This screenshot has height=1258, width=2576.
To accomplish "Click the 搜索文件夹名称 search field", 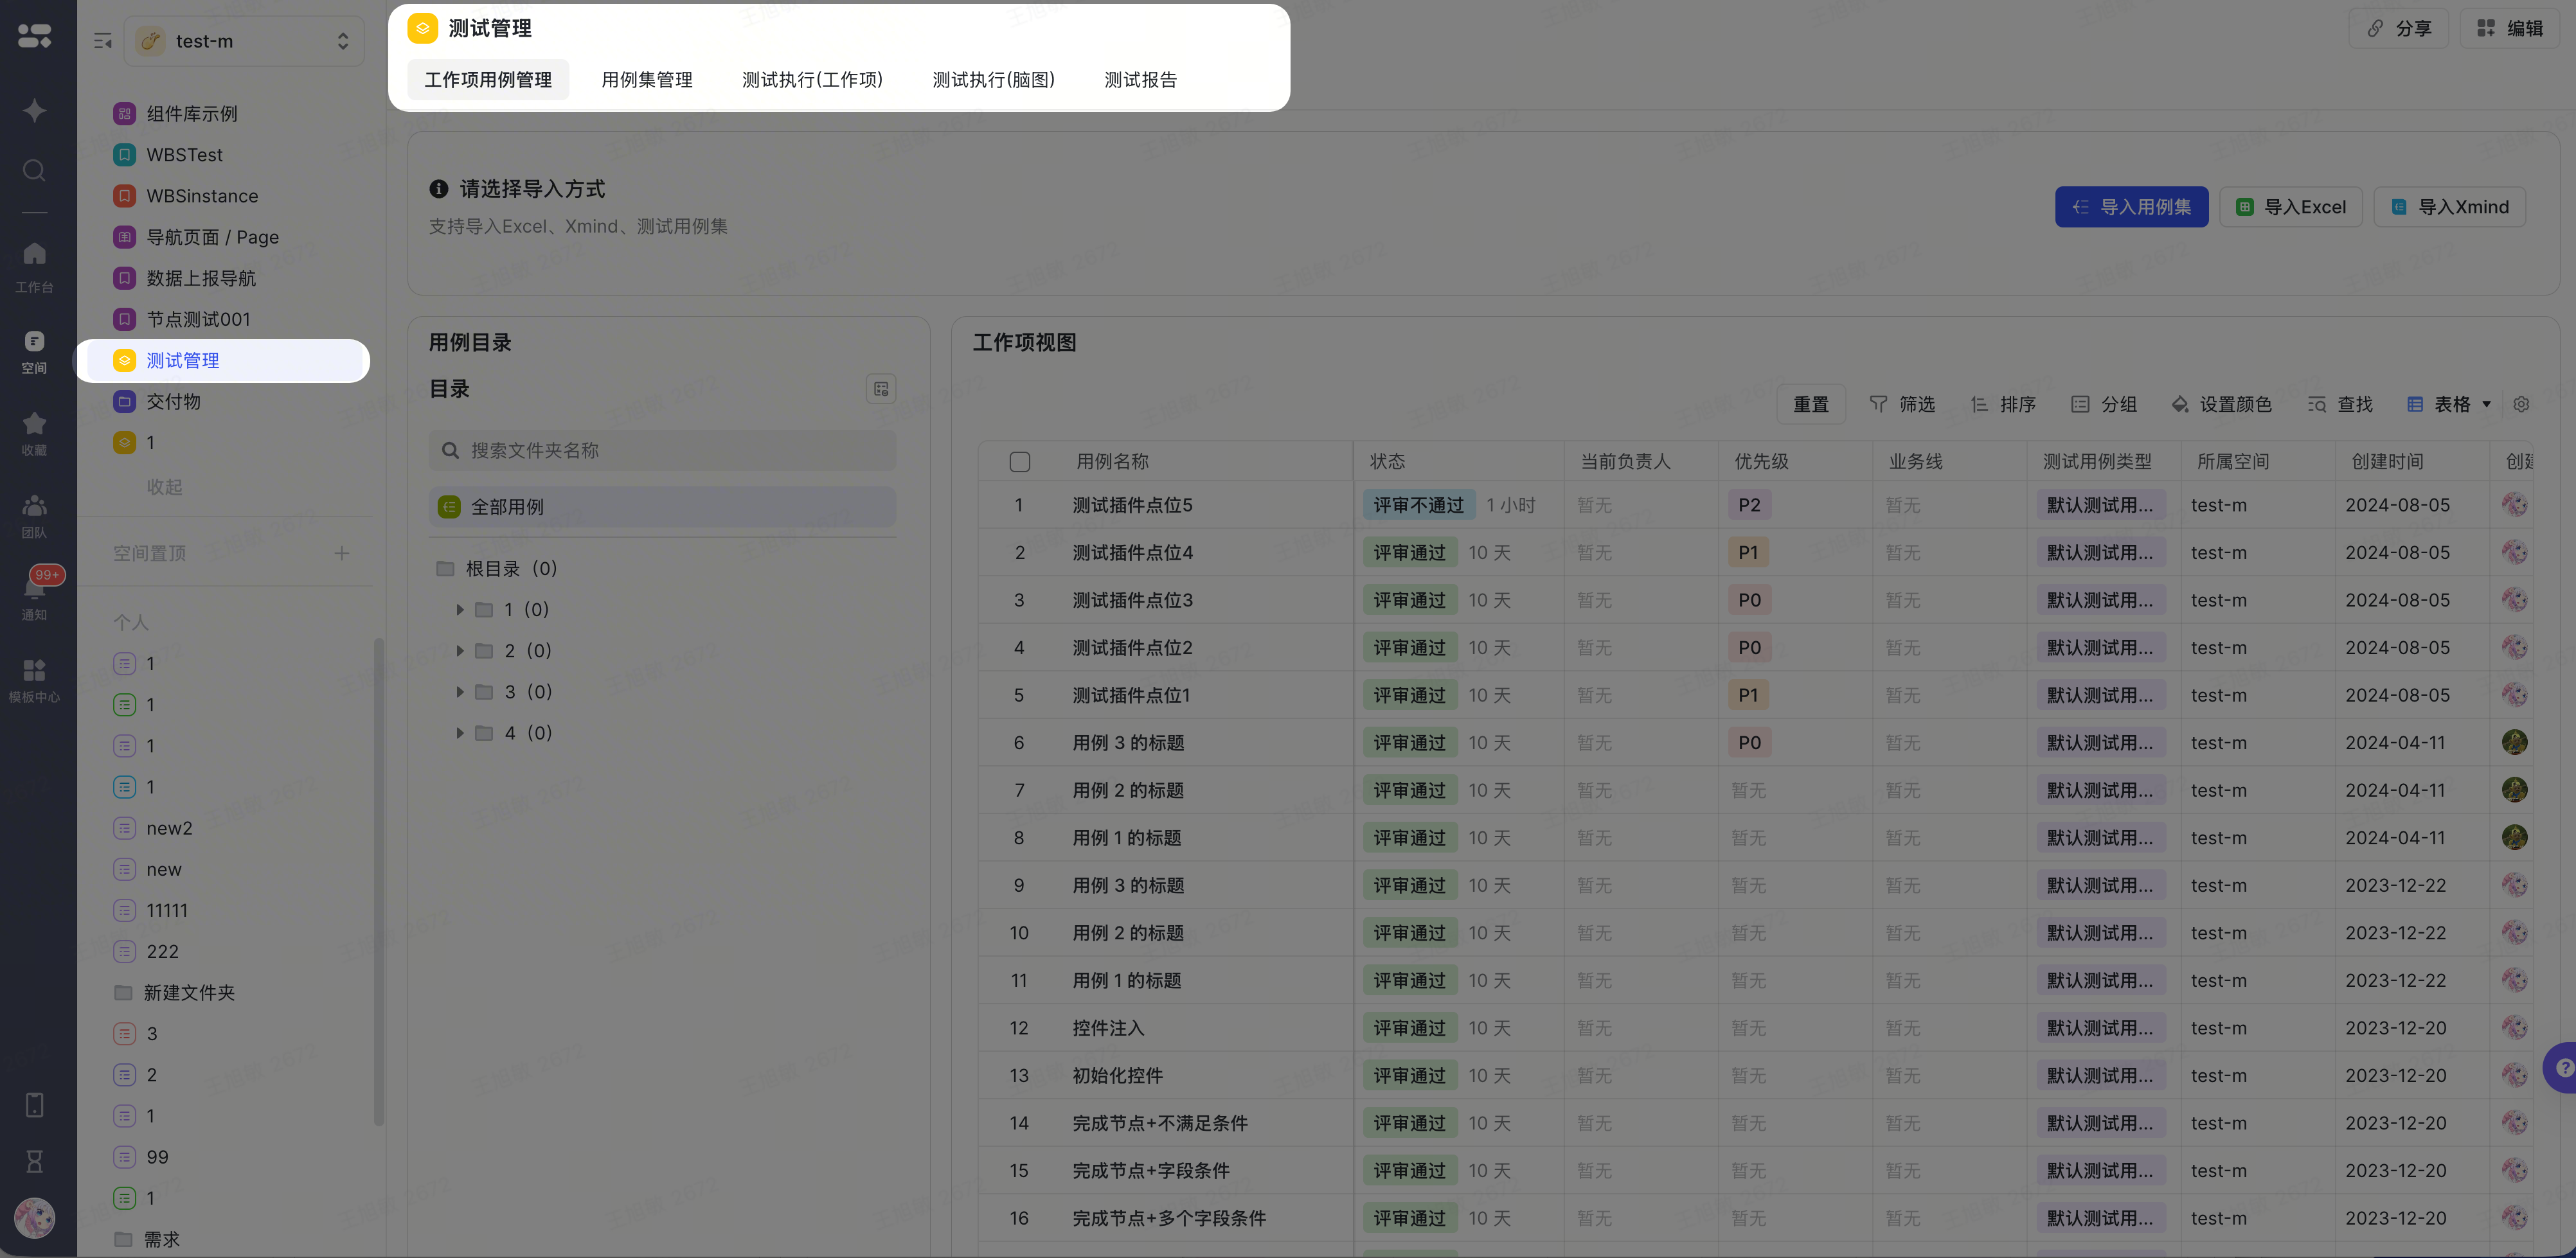I will (x=662, y=450).
